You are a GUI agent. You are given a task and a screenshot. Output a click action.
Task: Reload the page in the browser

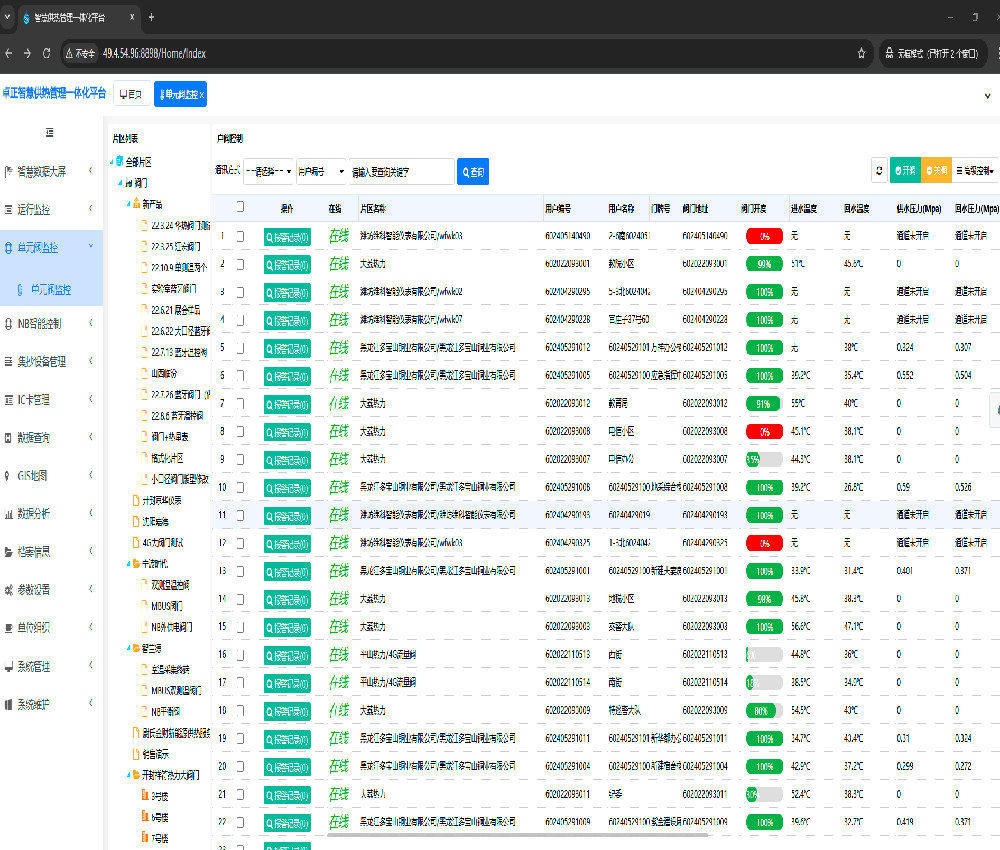point(46,54)
